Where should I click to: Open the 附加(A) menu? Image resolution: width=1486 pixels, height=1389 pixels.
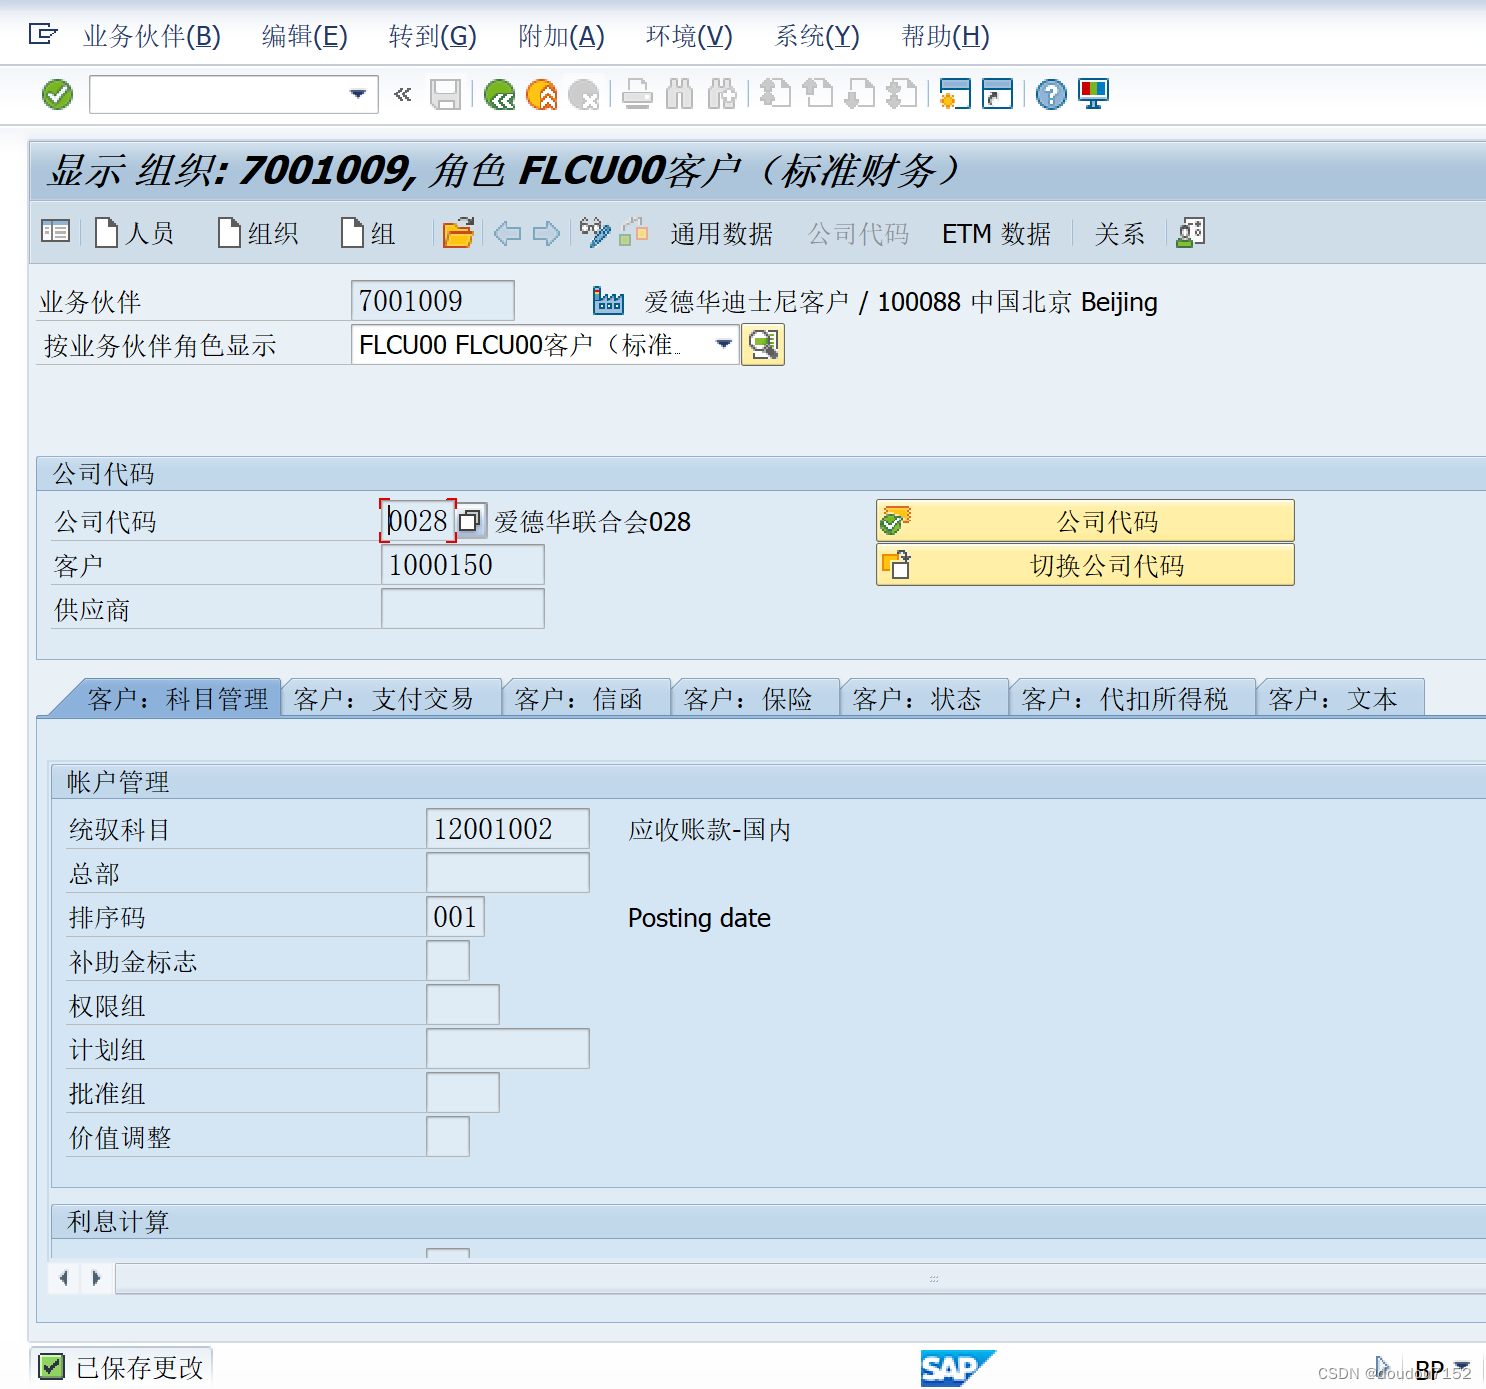pyautogui.click(x=561, y=36)
